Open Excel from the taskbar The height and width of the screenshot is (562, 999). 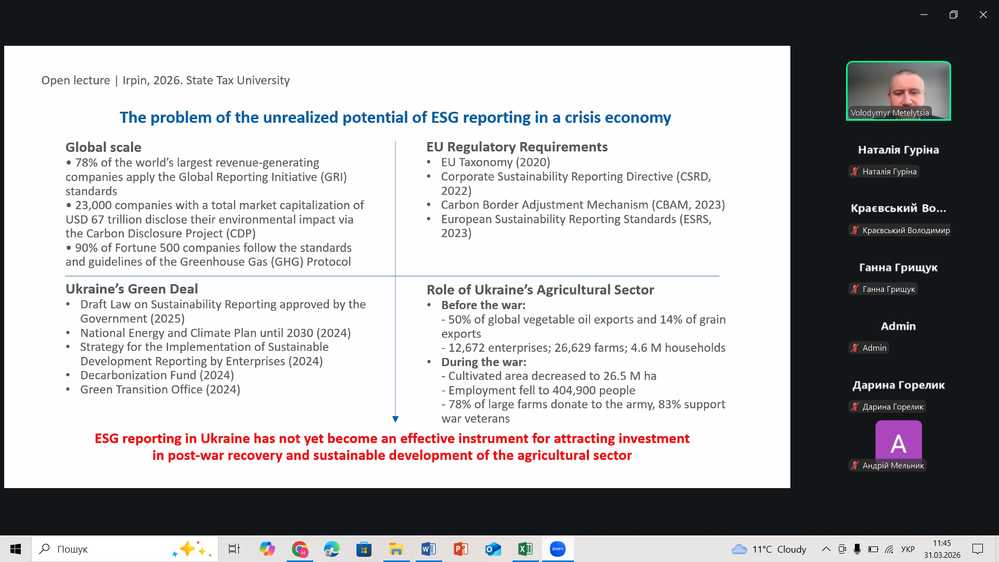(525, 549)
